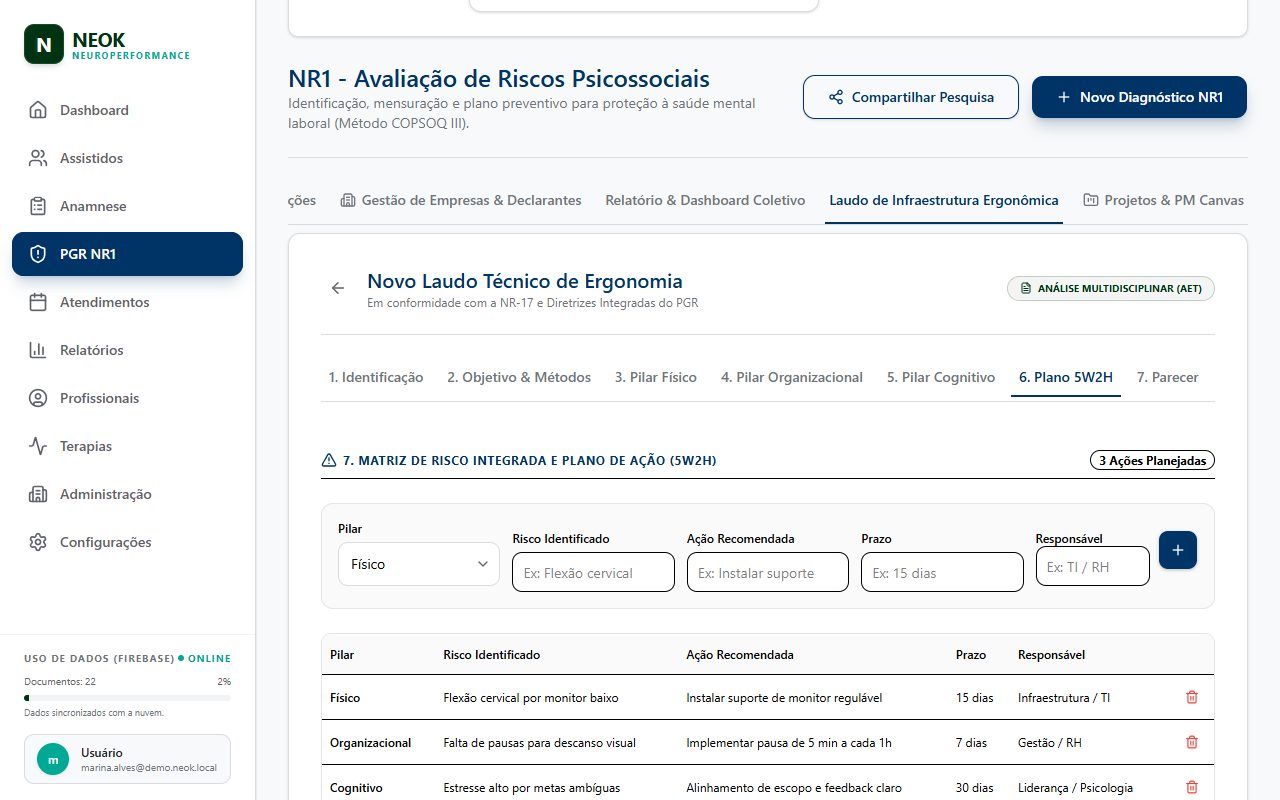Select step 6. Plano 5W2H

(x=1066, y=377)
